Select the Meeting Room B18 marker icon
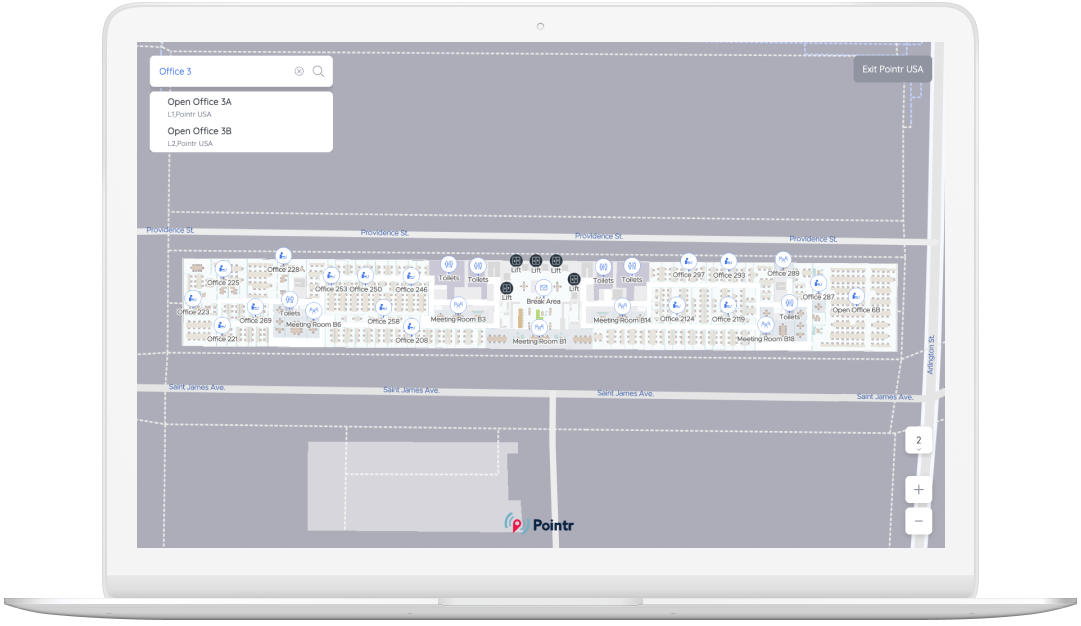1081x626 pixels. (x=765, y=323)
